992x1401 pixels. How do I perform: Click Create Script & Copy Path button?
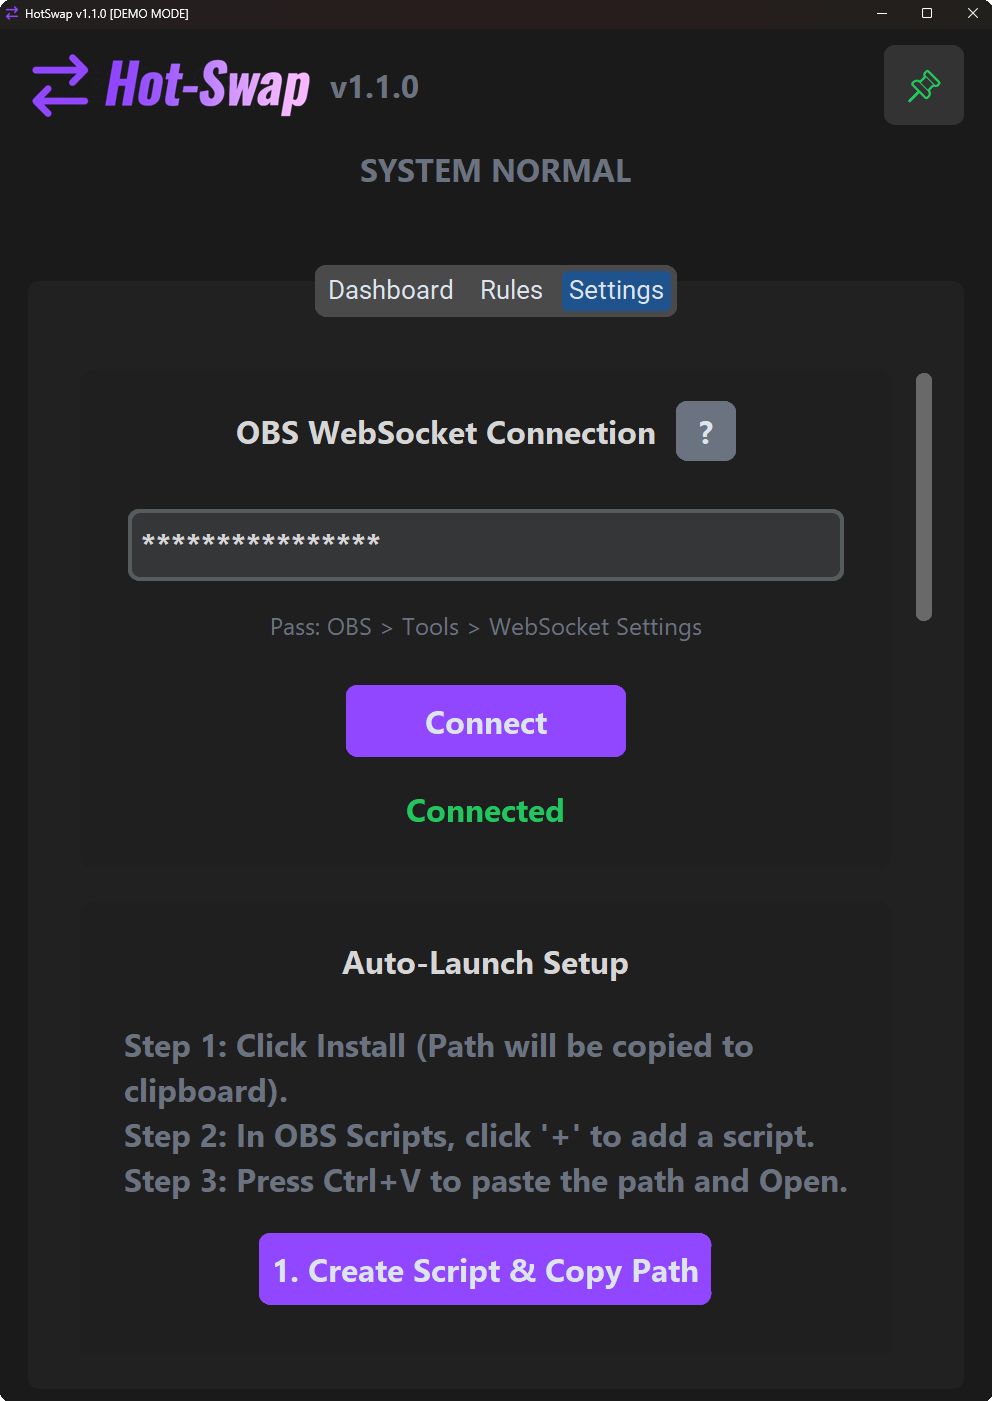tap(485, 1269)
